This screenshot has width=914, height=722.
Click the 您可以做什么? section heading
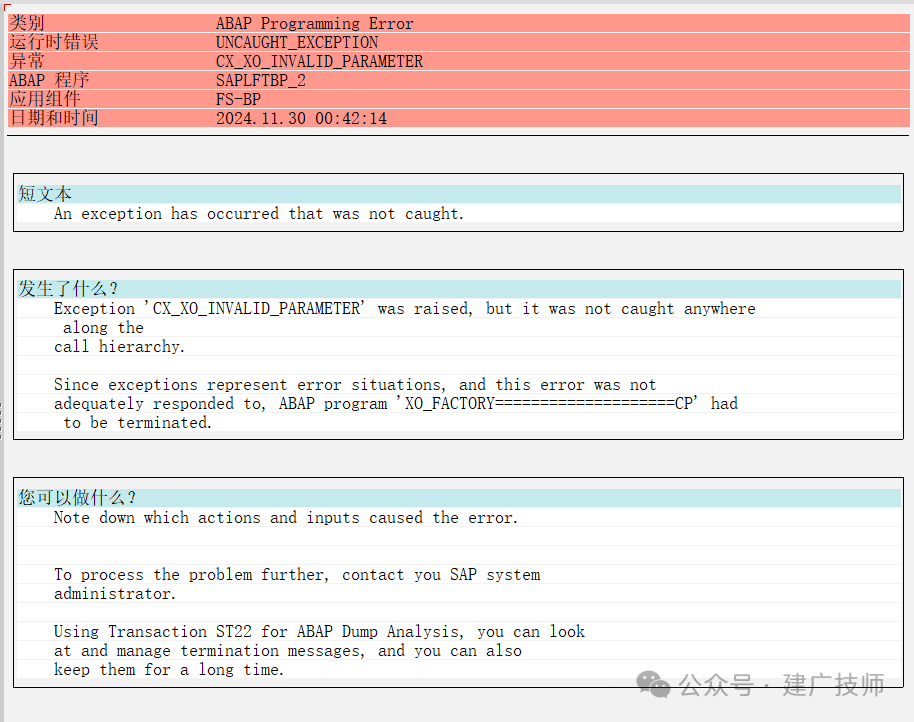coord(77,497)
